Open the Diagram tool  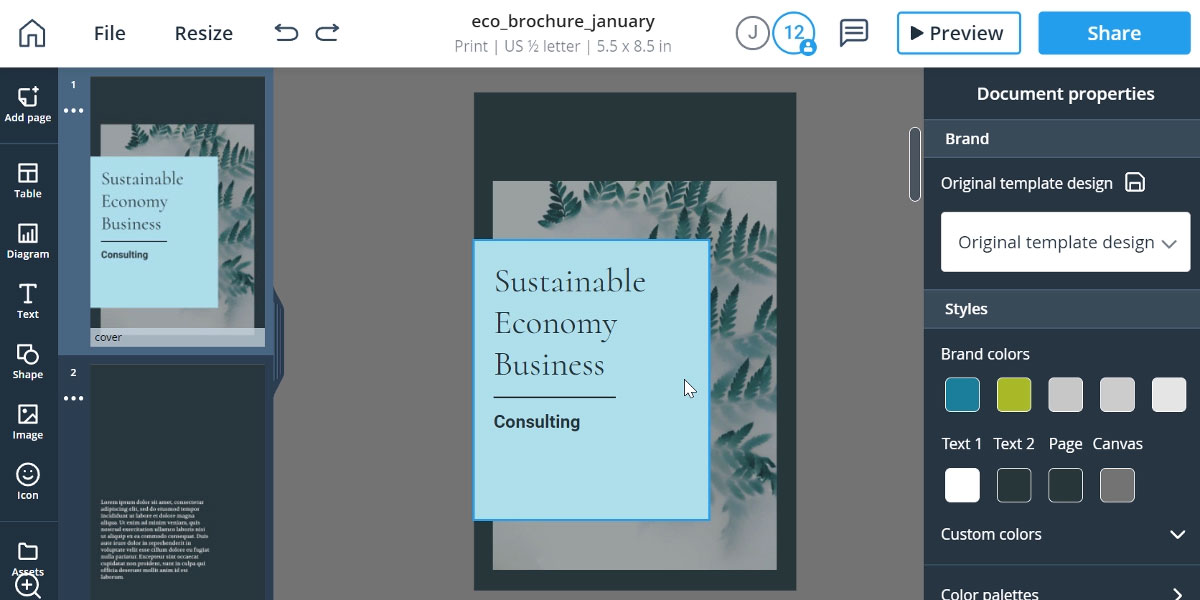tap(28, 241)
